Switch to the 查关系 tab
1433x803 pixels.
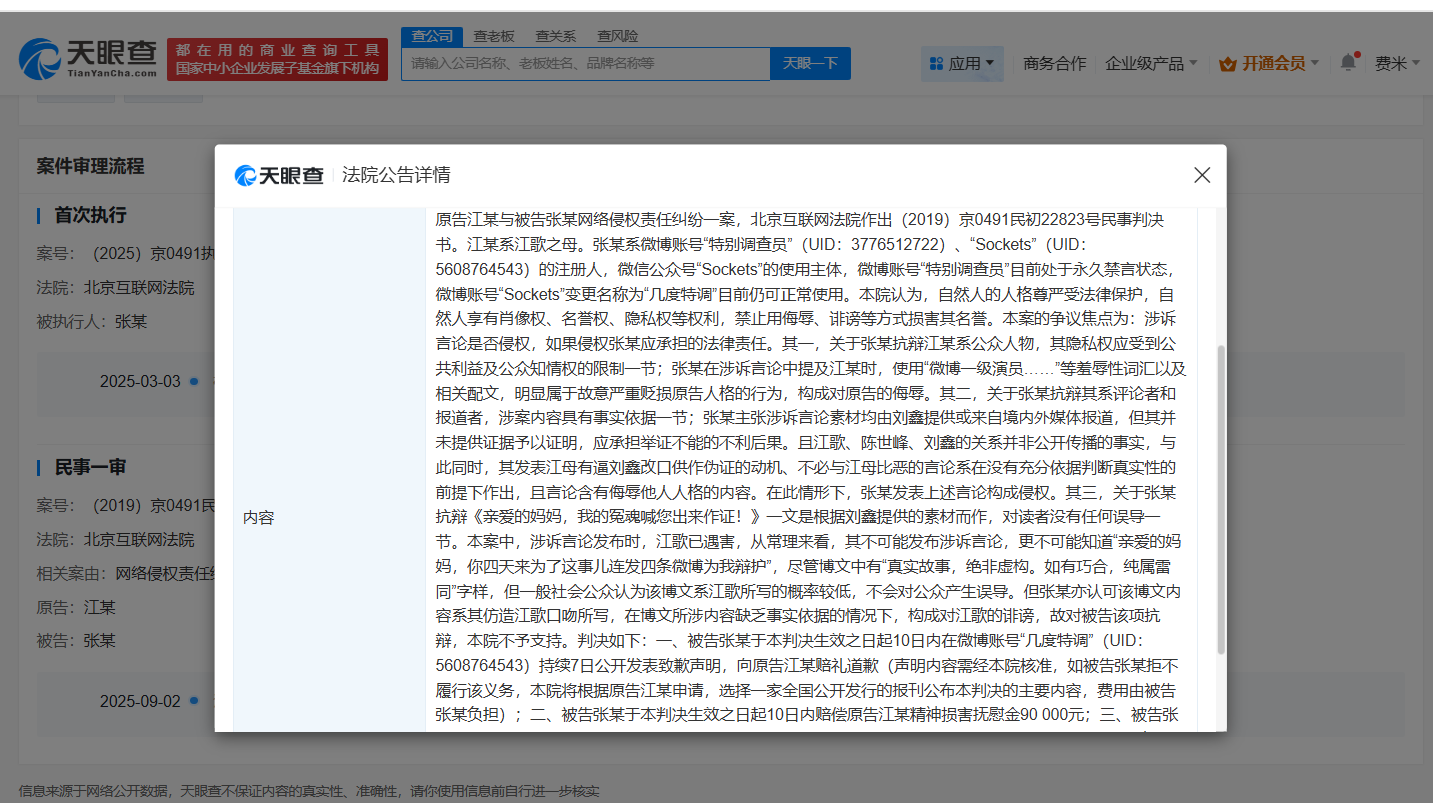pyautogui.click(x=555, y=36)
